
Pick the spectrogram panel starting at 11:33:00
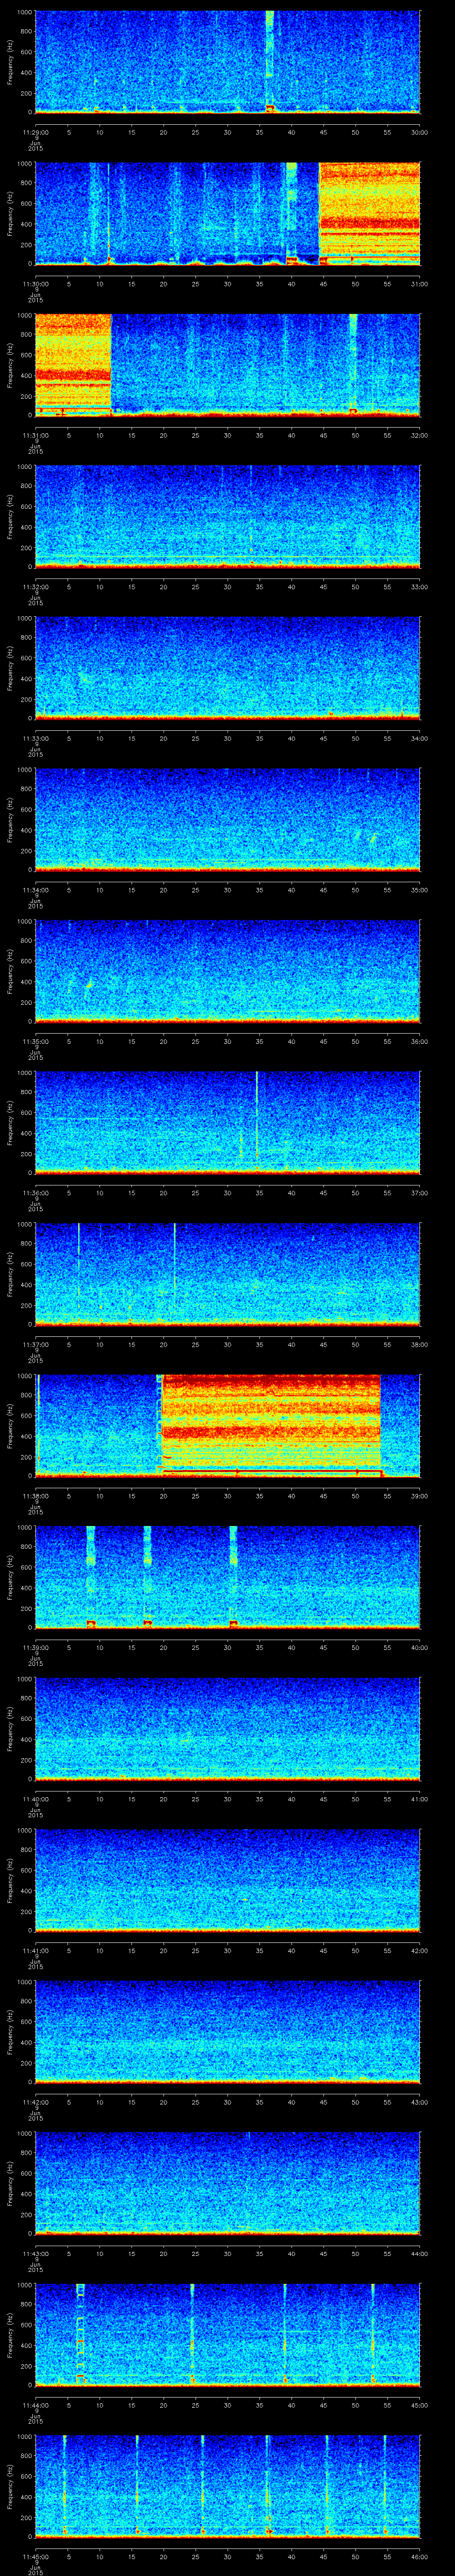point(227,669)
